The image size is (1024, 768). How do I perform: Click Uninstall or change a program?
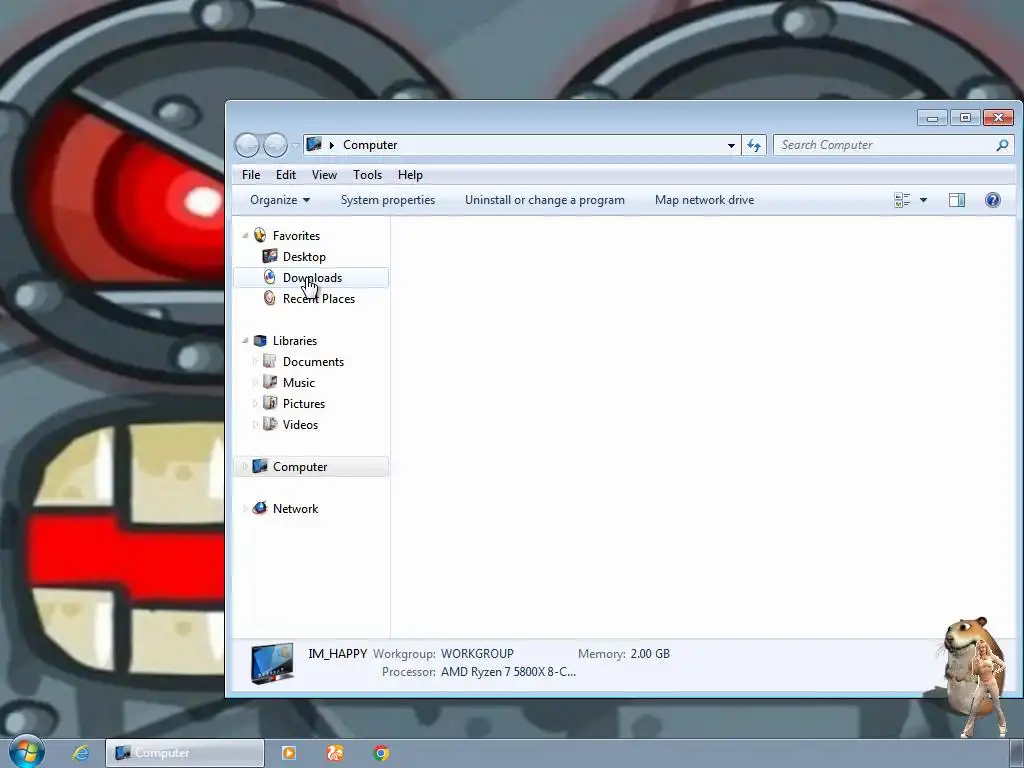[545, 200]
